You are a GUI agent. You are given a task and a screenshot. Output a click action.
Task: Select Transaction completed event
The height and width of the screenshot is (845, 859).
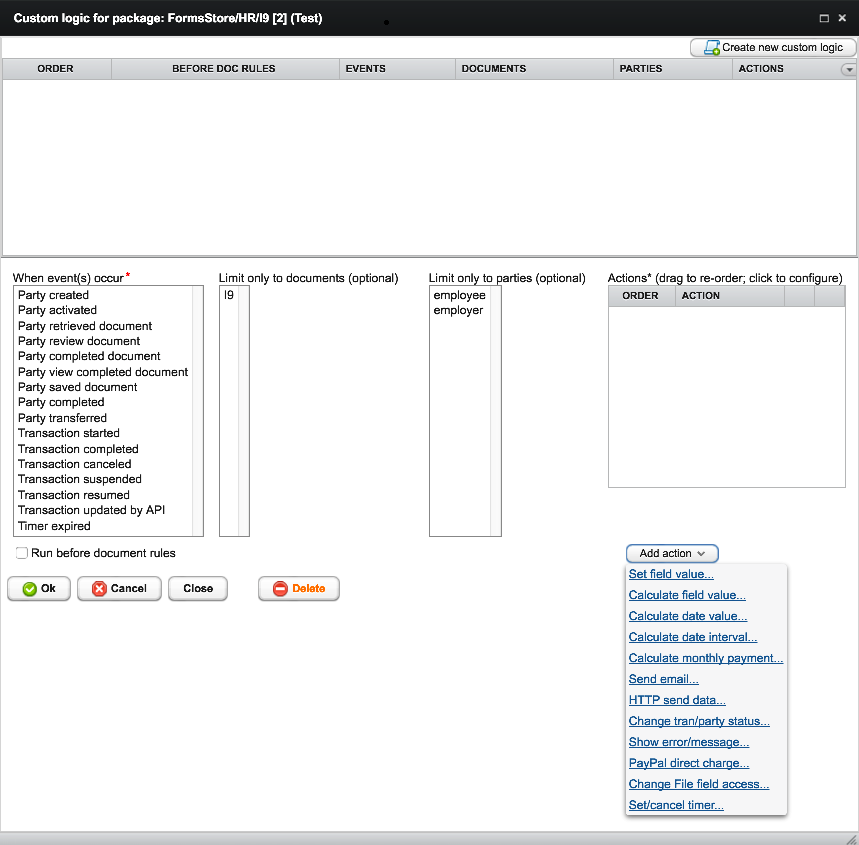tap(78, 449)
